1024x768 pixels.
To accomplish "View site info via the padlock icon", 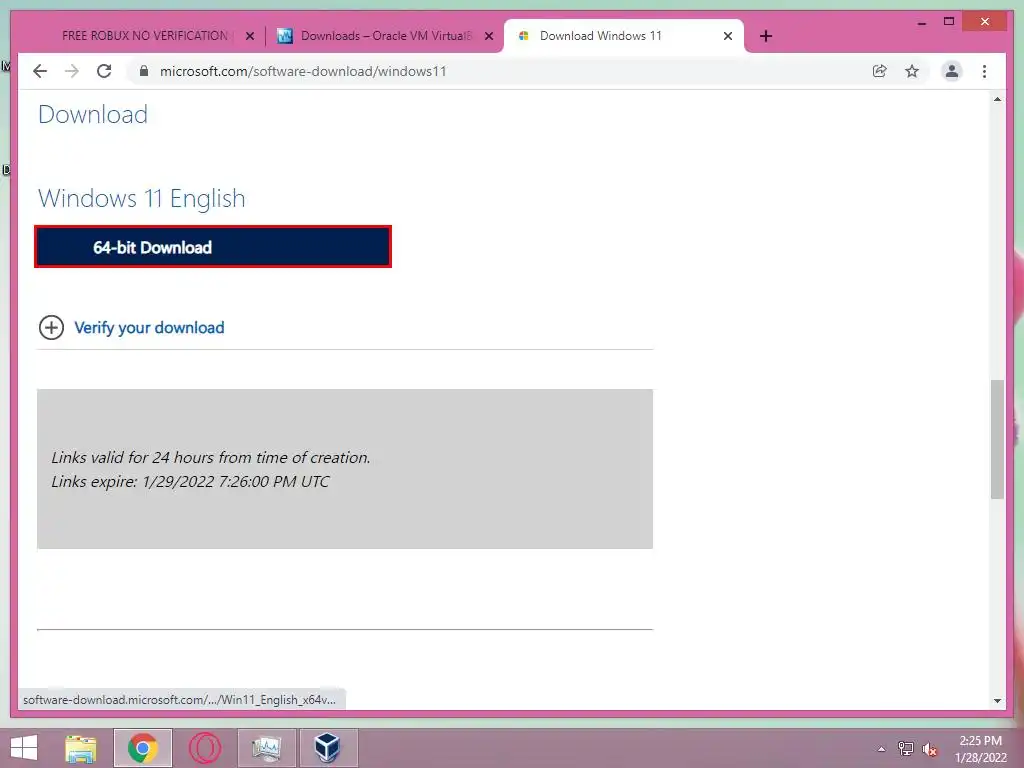I will pyautogui.click(x=144, y=71).
